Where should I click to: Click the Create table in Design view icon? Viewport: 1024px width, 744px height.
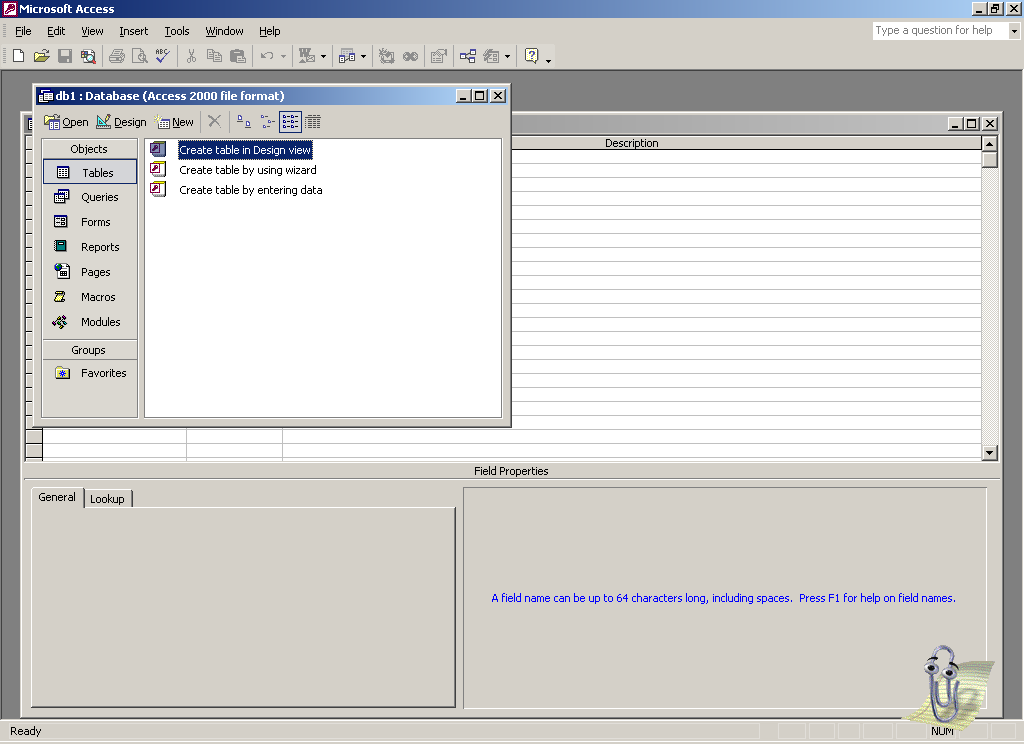pyautogui.click(x=159, y=150)
